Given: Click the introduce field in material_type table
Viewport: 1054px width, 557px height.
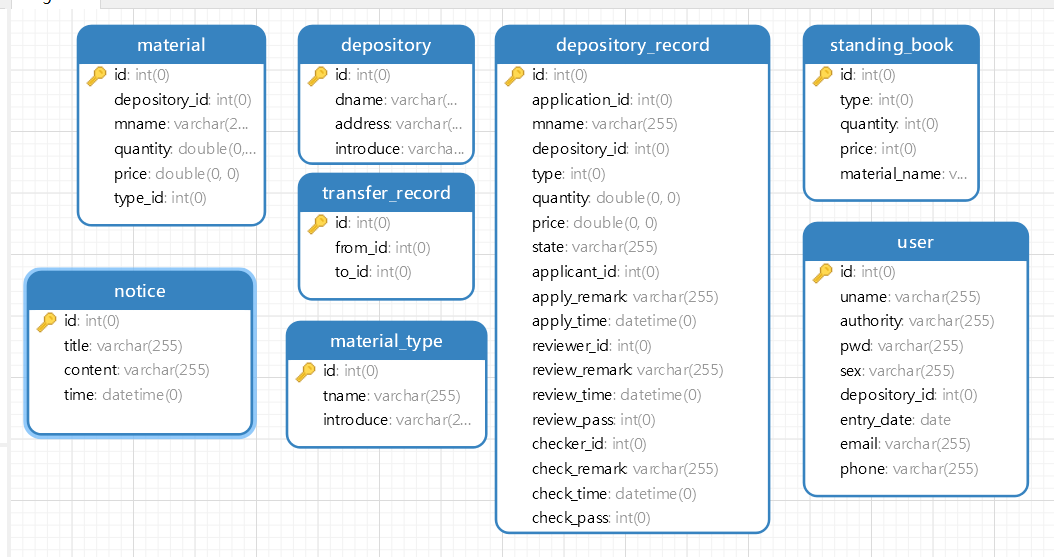Looking at the screenshot, I should [x=397, y=420].
